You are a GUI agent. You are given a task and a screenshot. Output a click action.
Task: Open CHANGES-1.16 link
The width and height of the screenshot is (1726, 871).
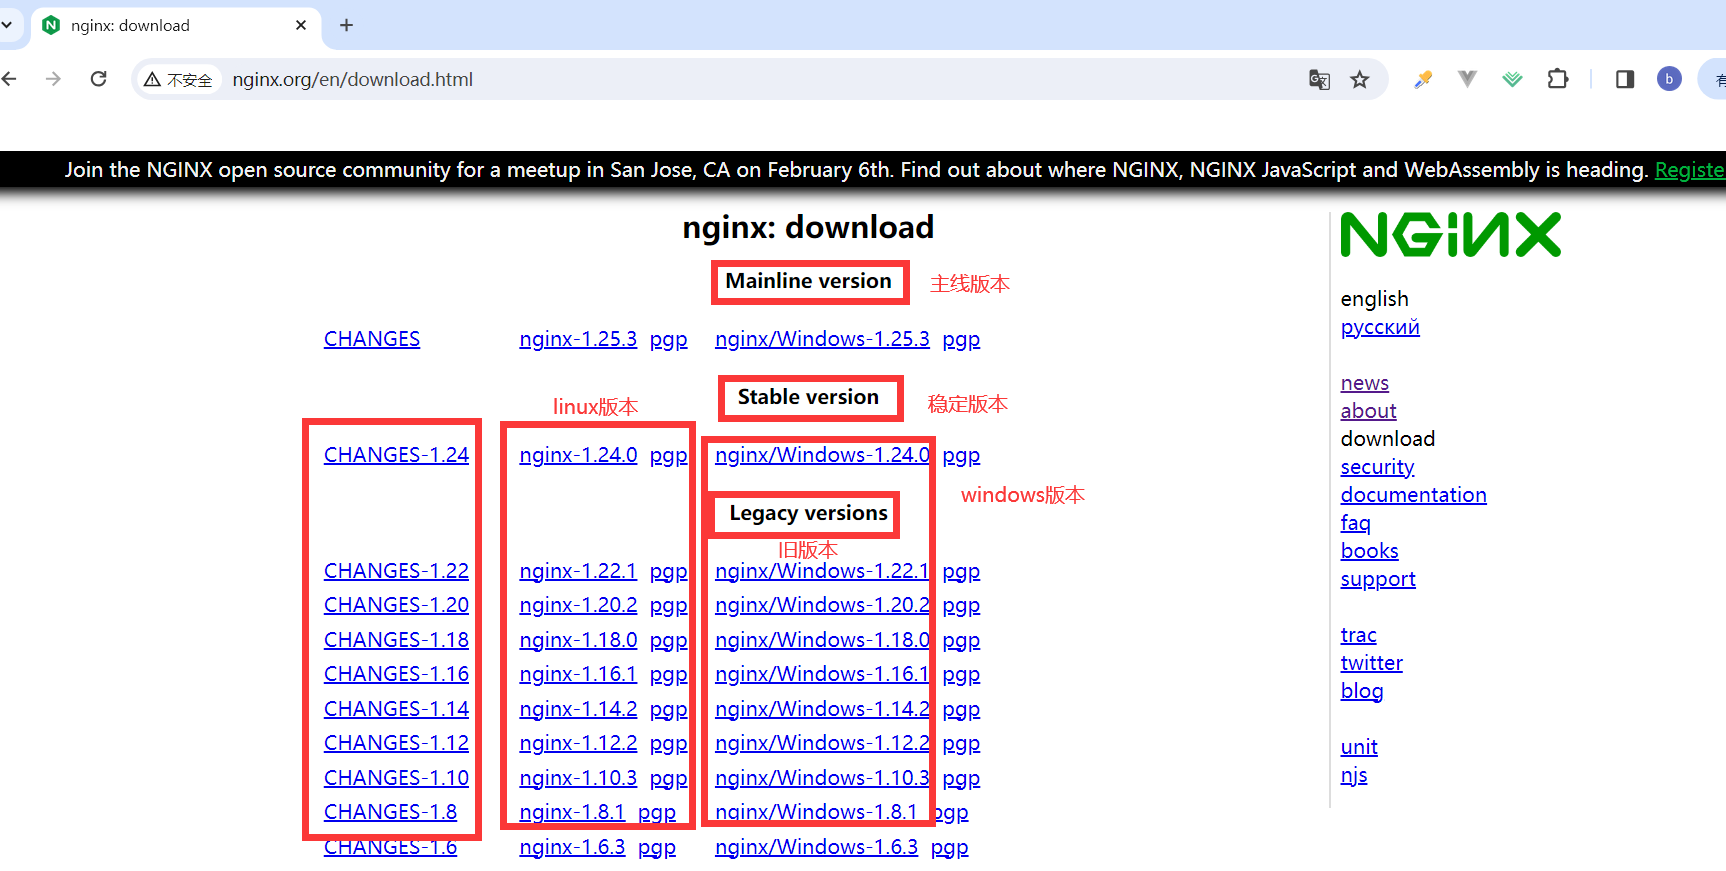click(396, 674)
